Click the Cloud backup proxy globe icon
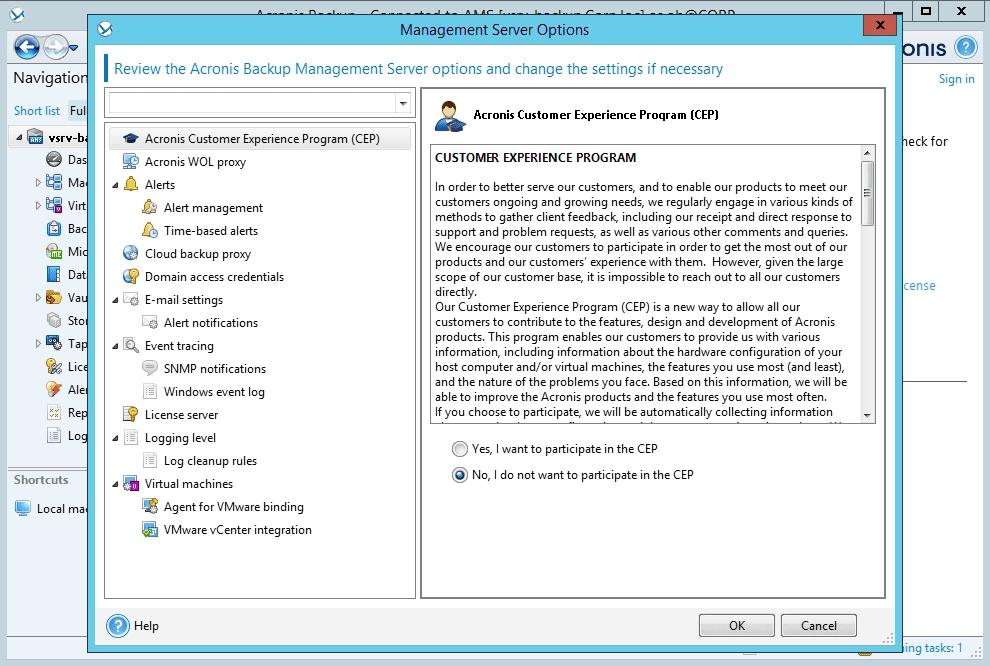Screen dimensions: 990x666 tap(131, 254)
